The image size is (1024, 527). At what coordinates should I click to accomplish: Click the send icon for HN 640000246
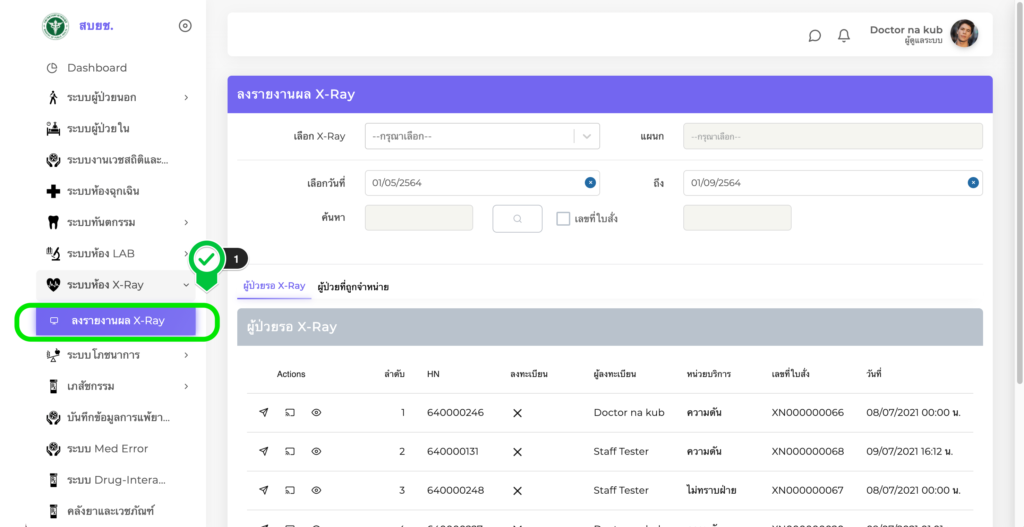[x=264, y=412]
